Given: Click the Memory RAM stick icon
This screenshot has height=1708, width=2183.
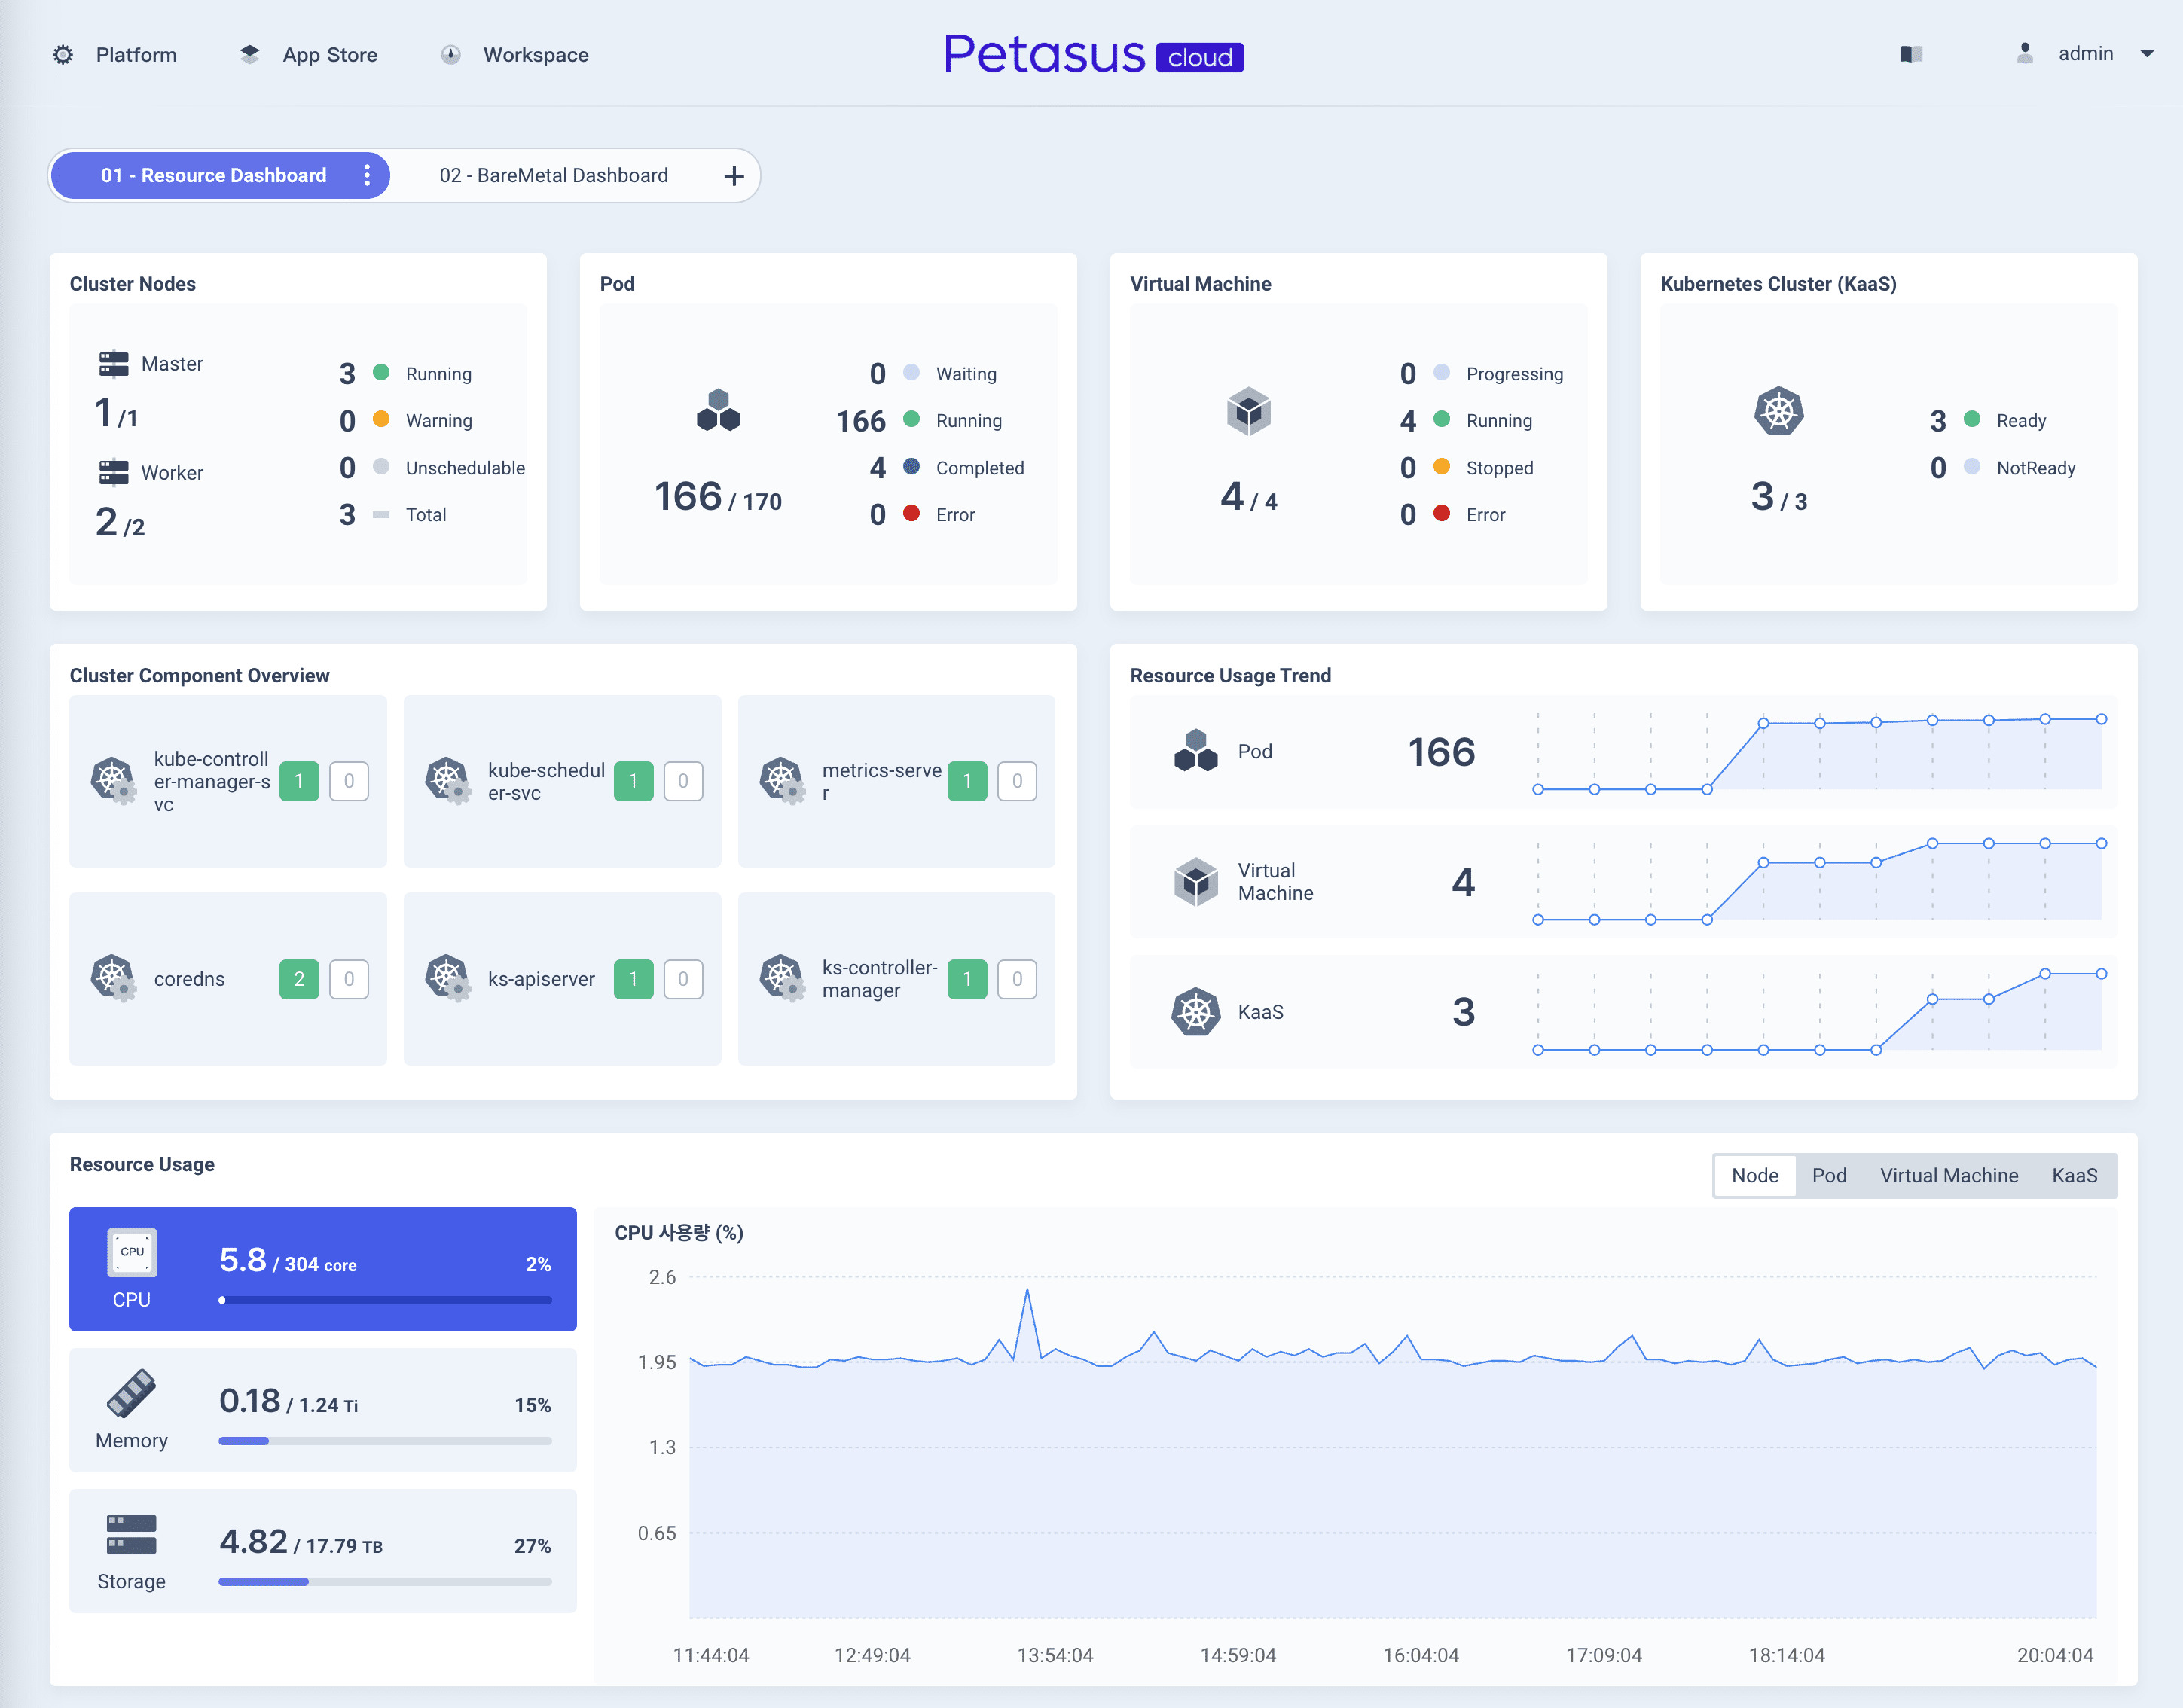Looking at the screenshot, I should click(x=132, y=1393).
